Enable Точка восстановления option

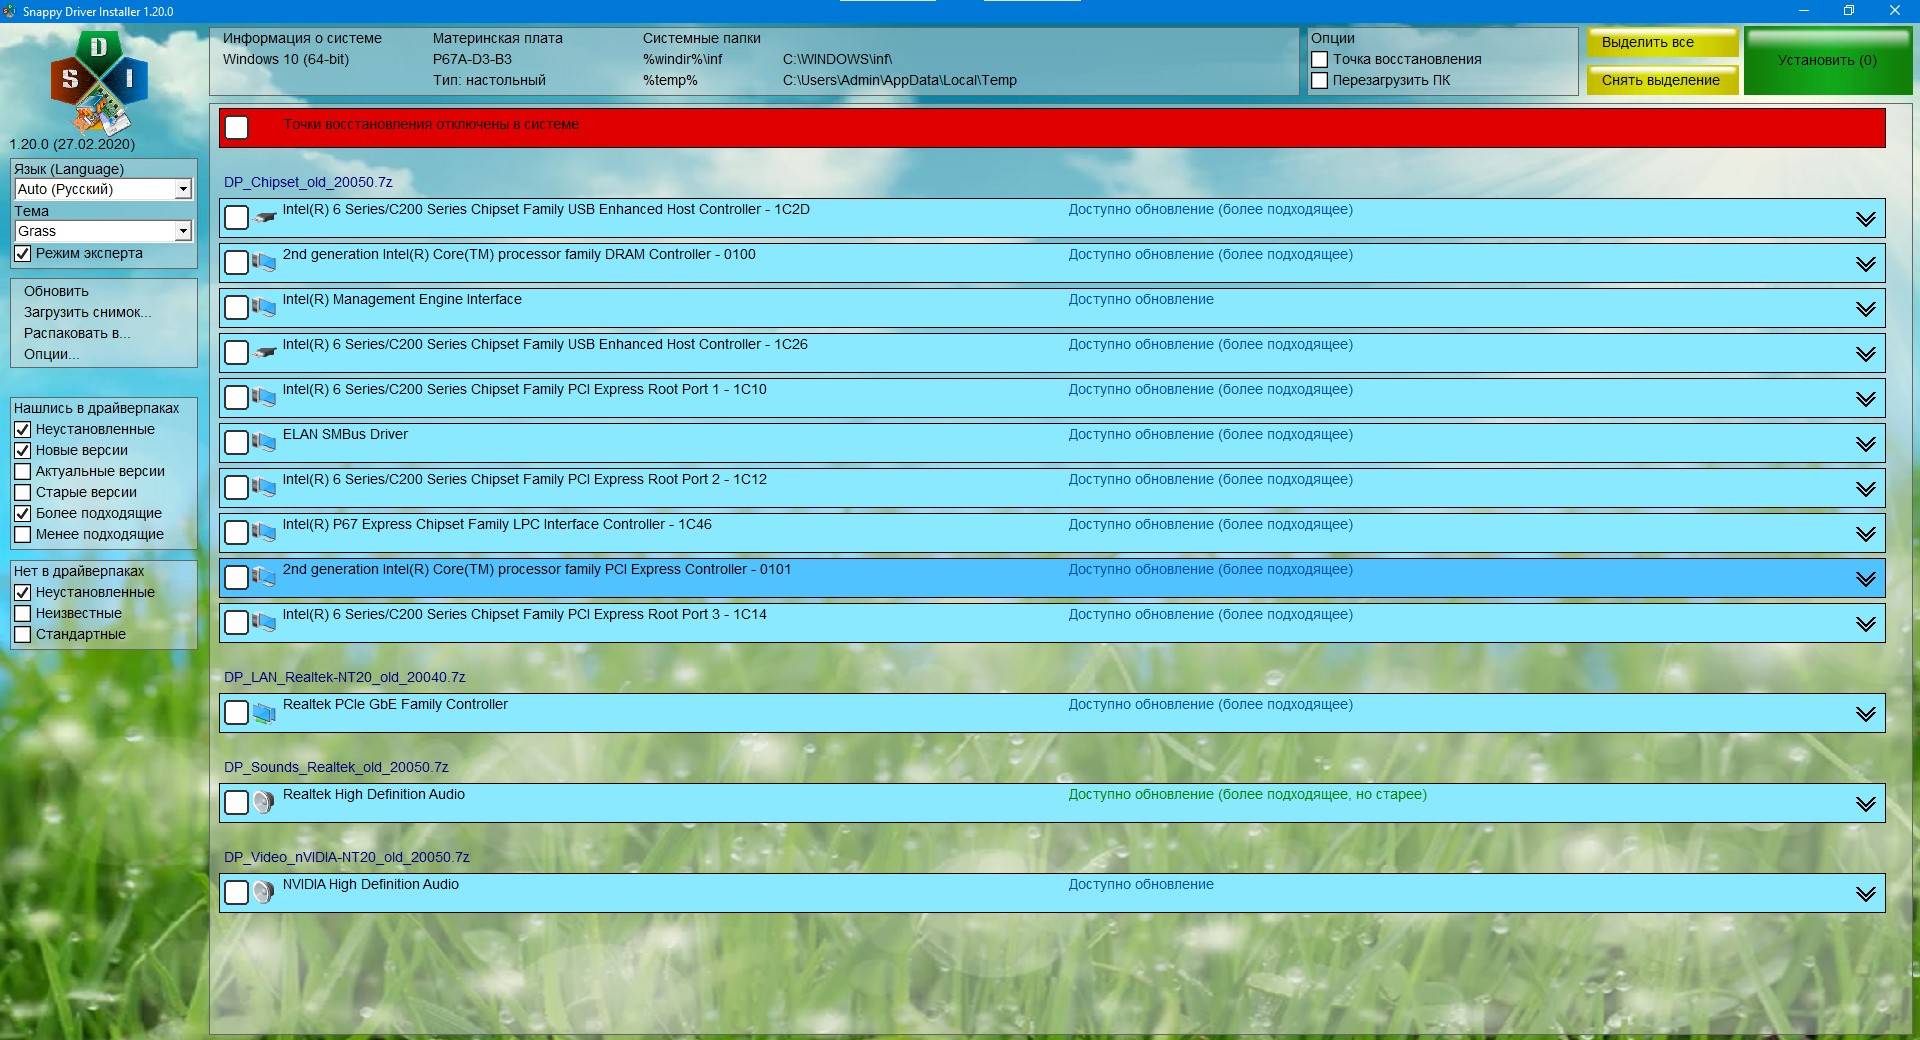tap(1320, 59)
